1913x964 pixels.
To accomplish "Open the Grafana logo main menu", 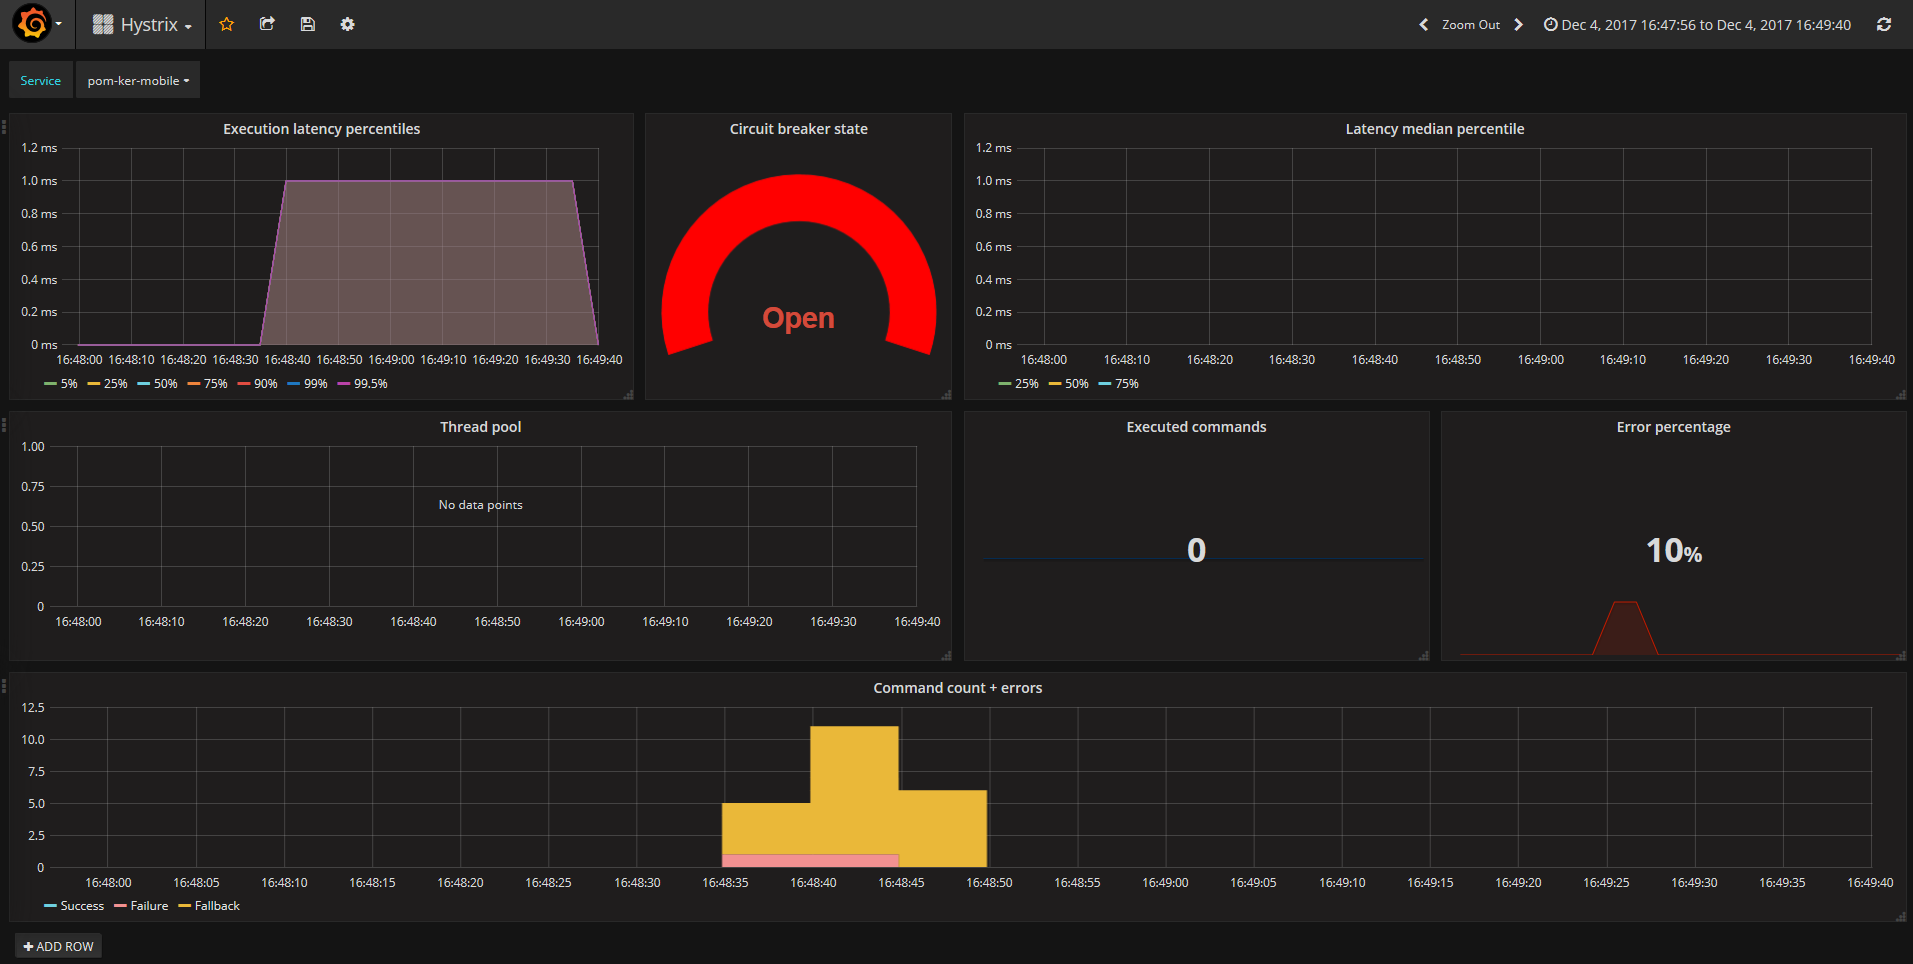I will [36, 24].
